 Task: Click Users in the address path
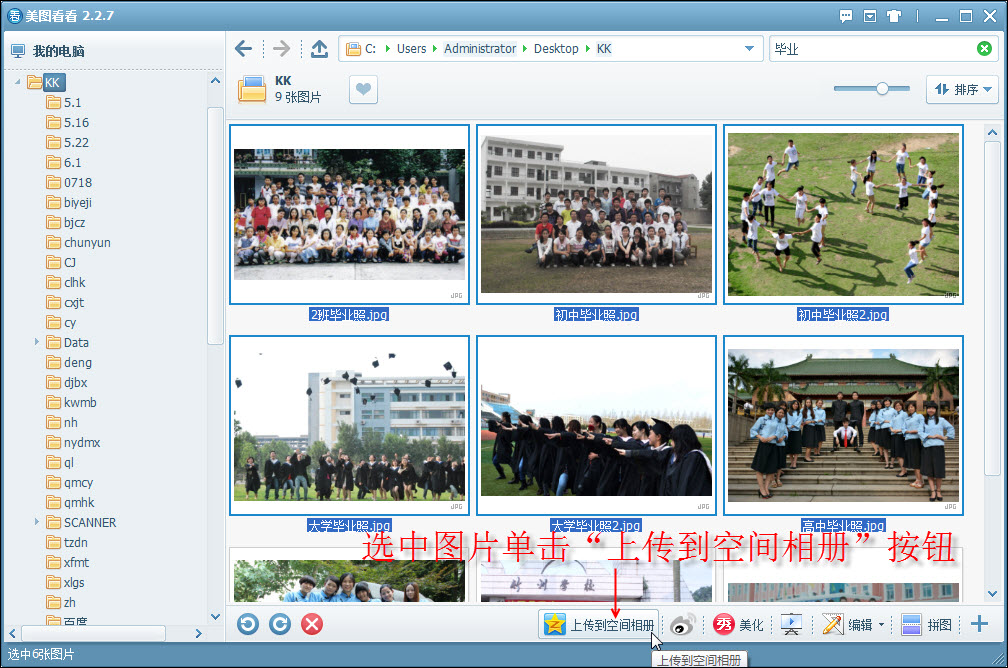[x=411, y=48]
